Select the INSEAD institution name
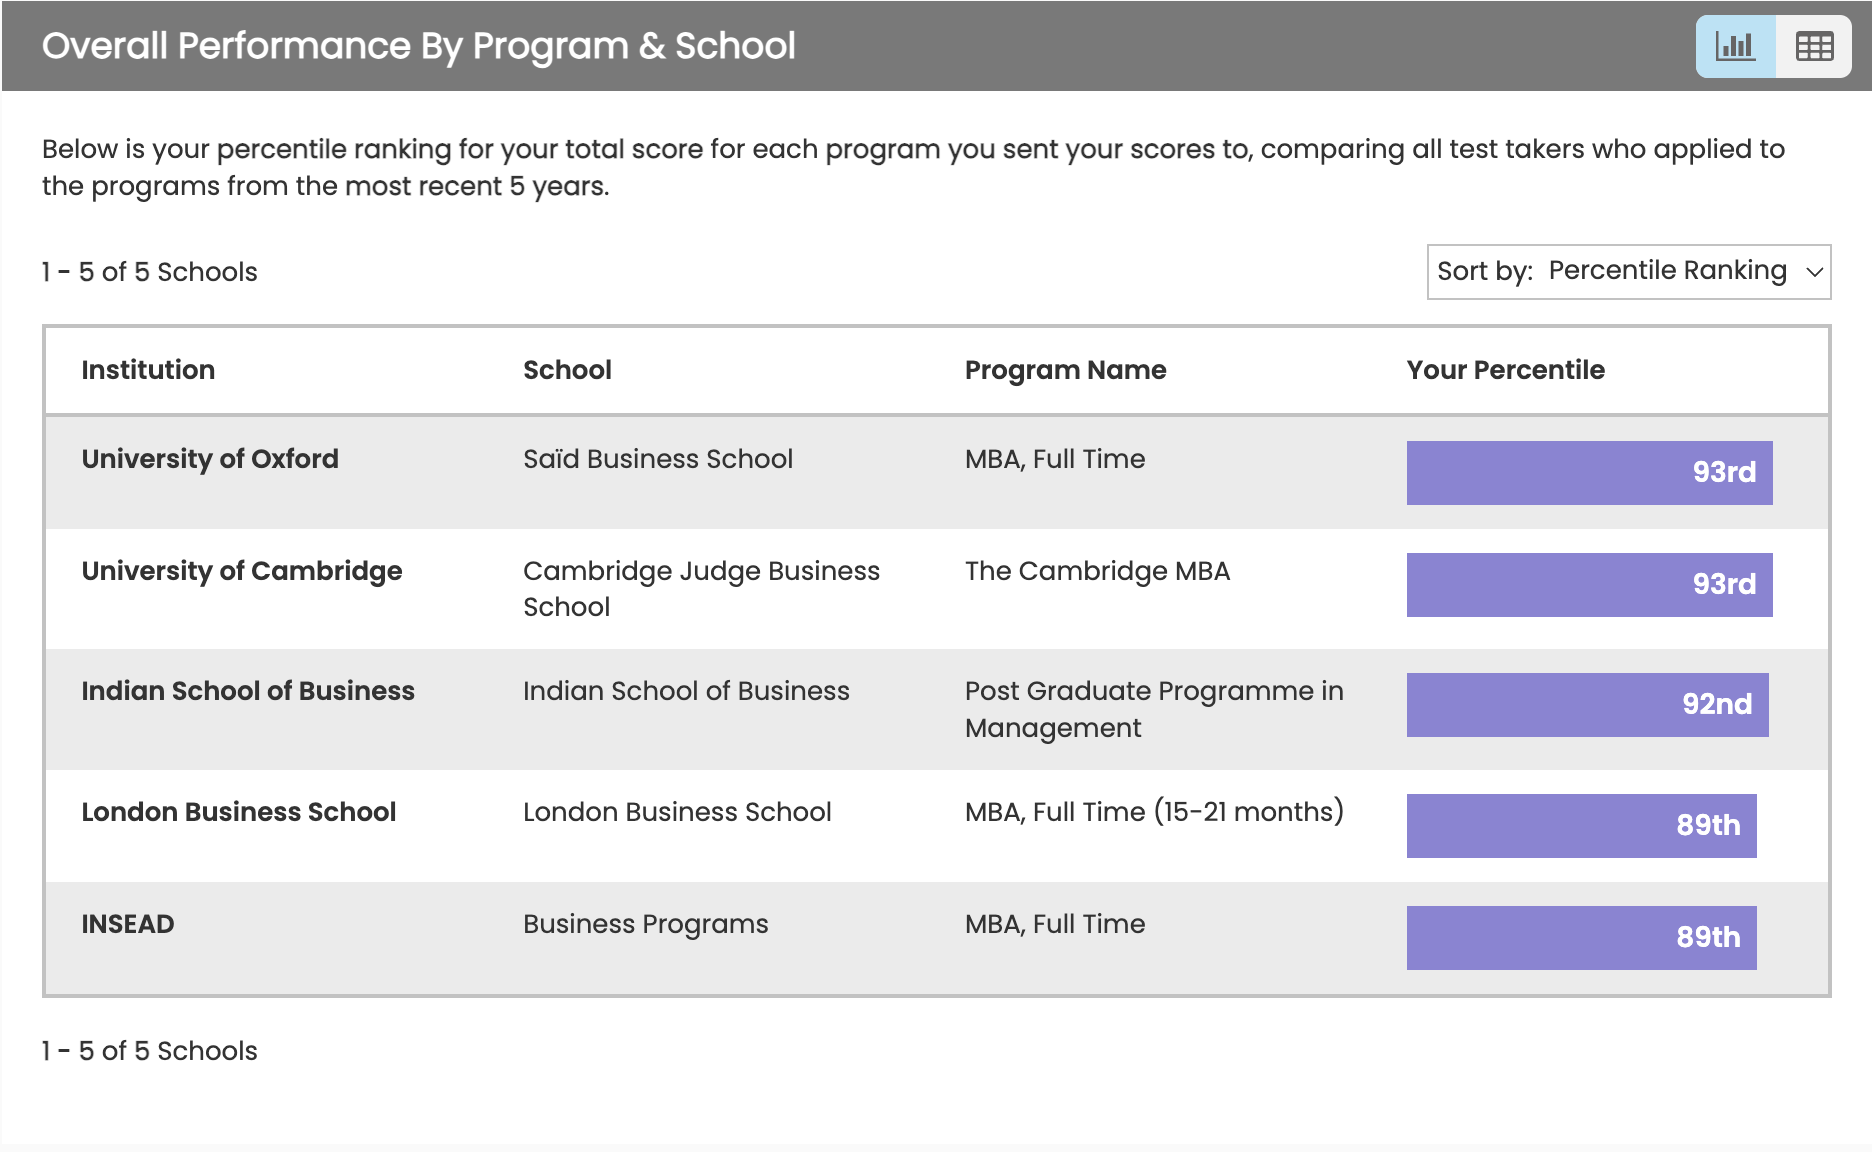 [128, 924]
